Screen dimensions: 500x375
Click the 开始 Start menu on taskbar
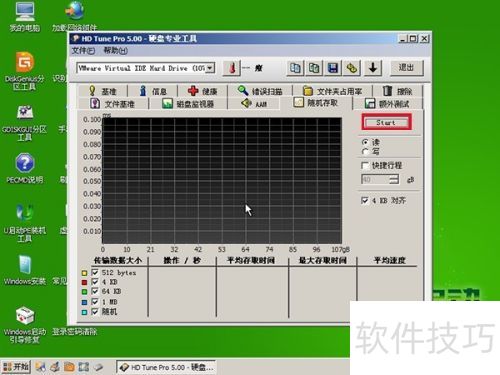click(x=16, y=367)
